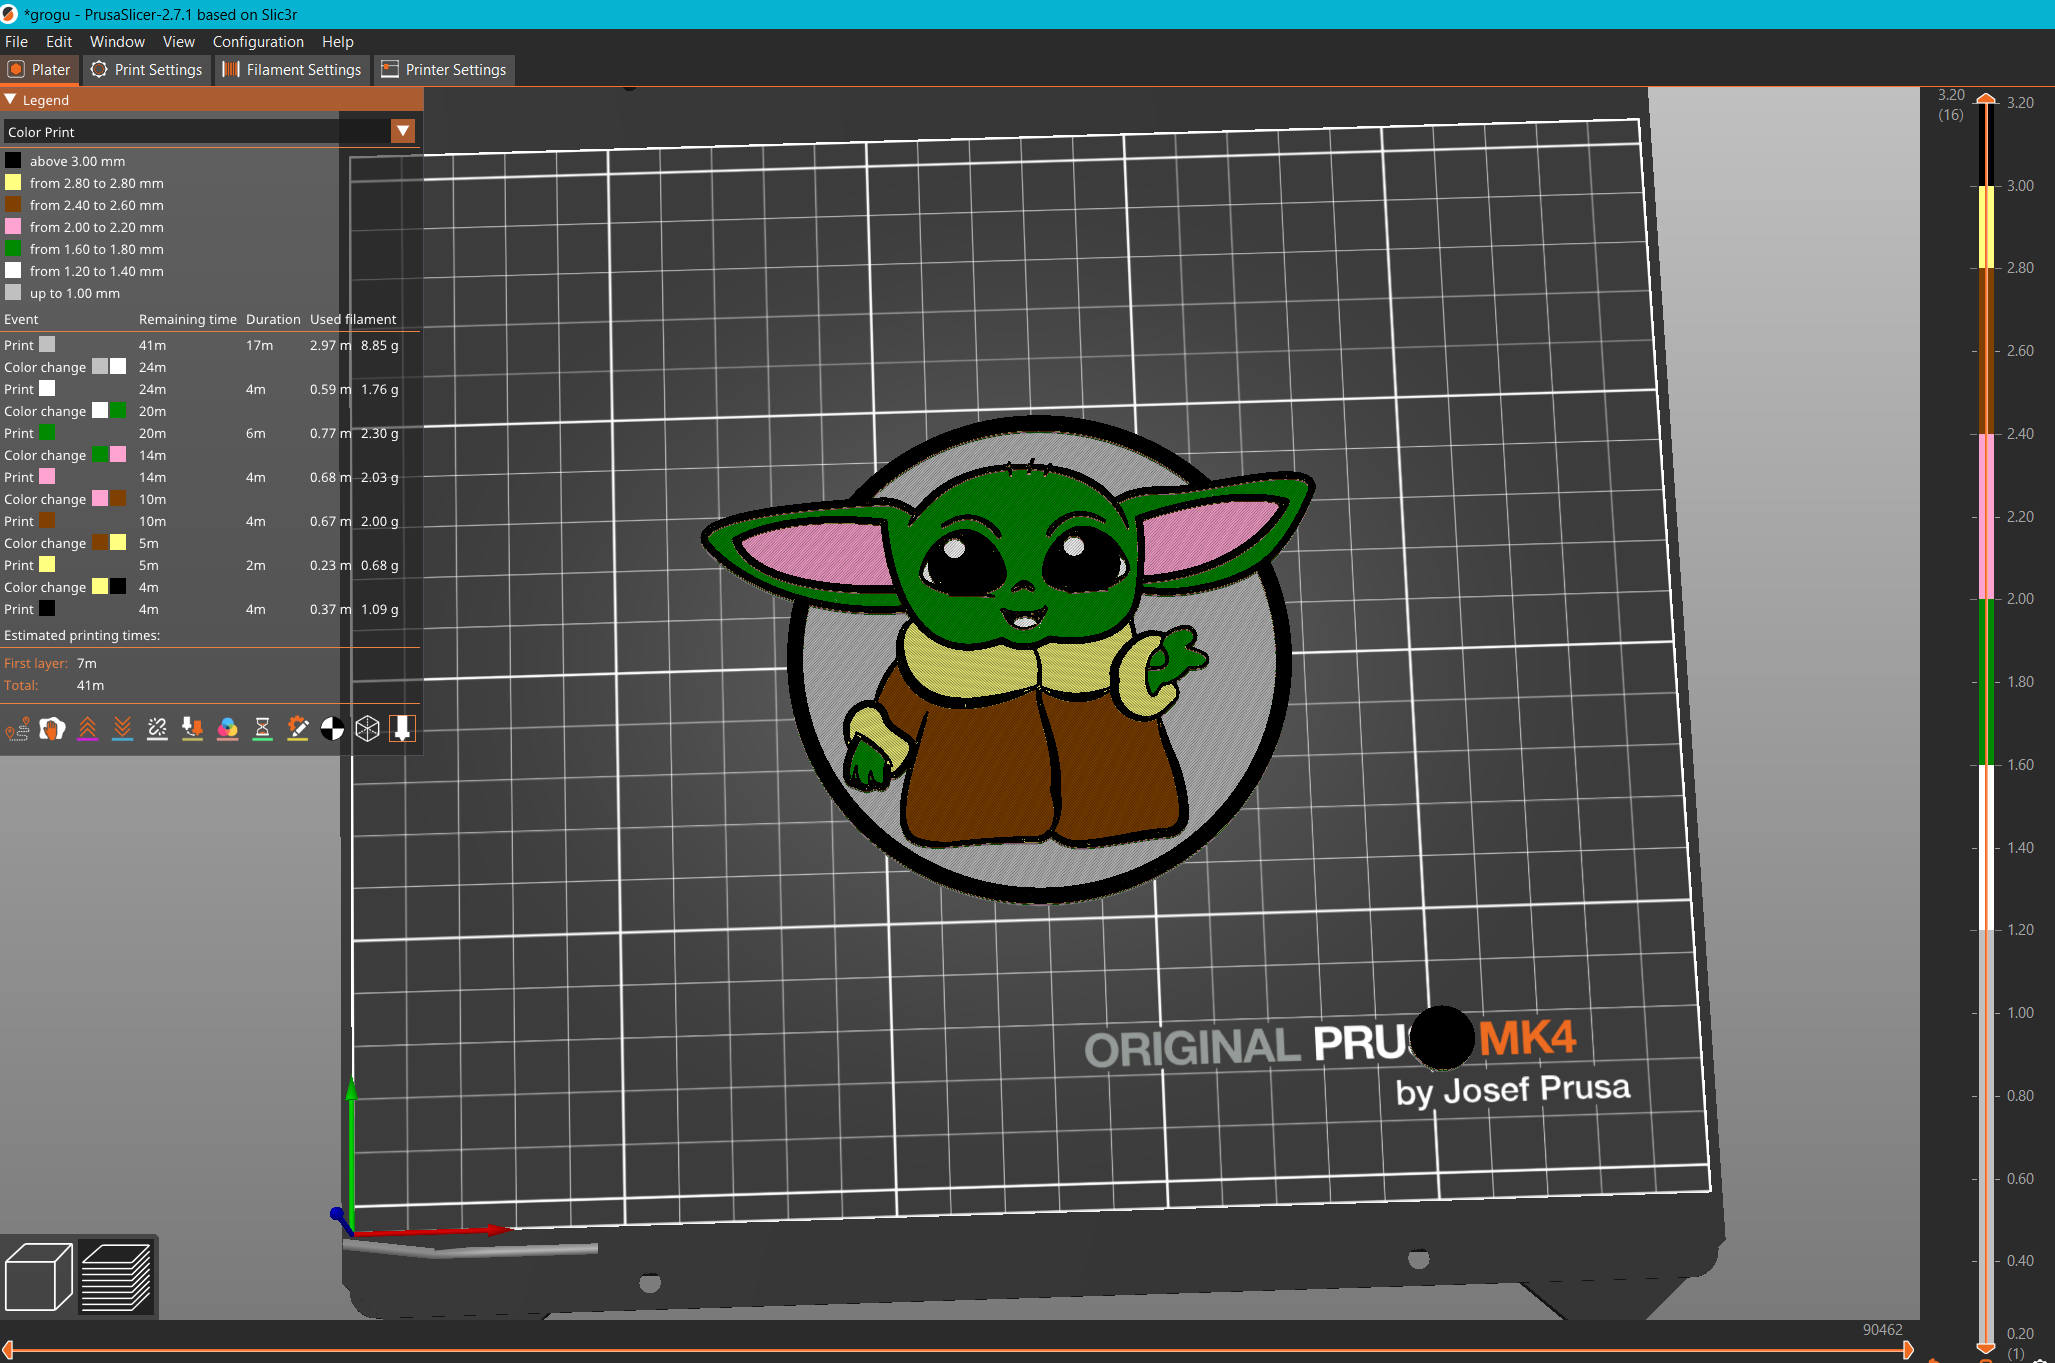
Task: Switch to the Filament Settings tab
Action: tap(292, 69)
